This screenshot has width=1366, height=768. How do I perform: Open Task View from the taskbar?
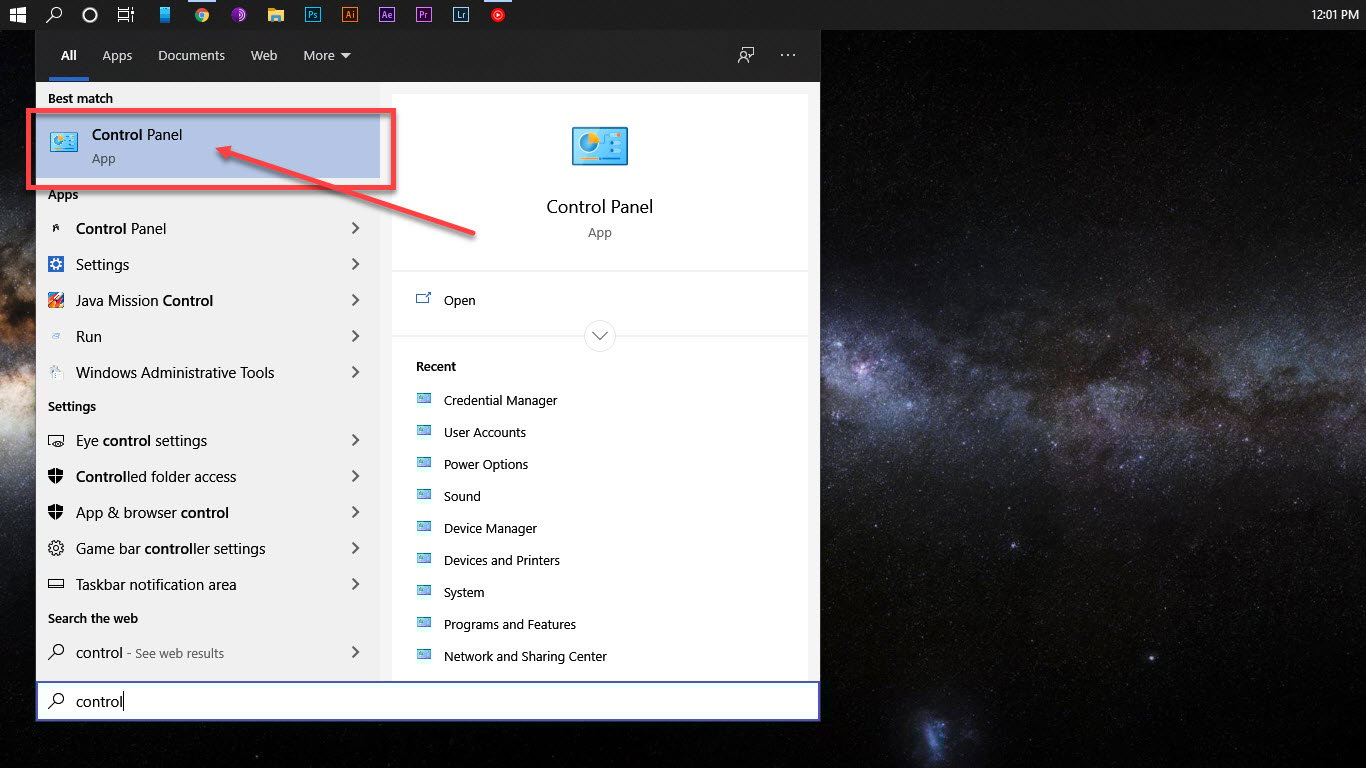coord(126,14)
